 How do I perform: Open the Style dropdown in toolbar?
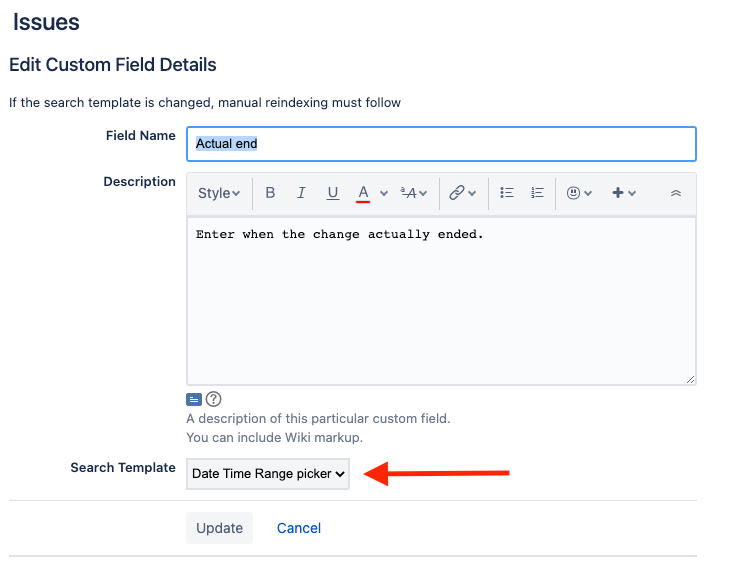(x=219, y=193)
